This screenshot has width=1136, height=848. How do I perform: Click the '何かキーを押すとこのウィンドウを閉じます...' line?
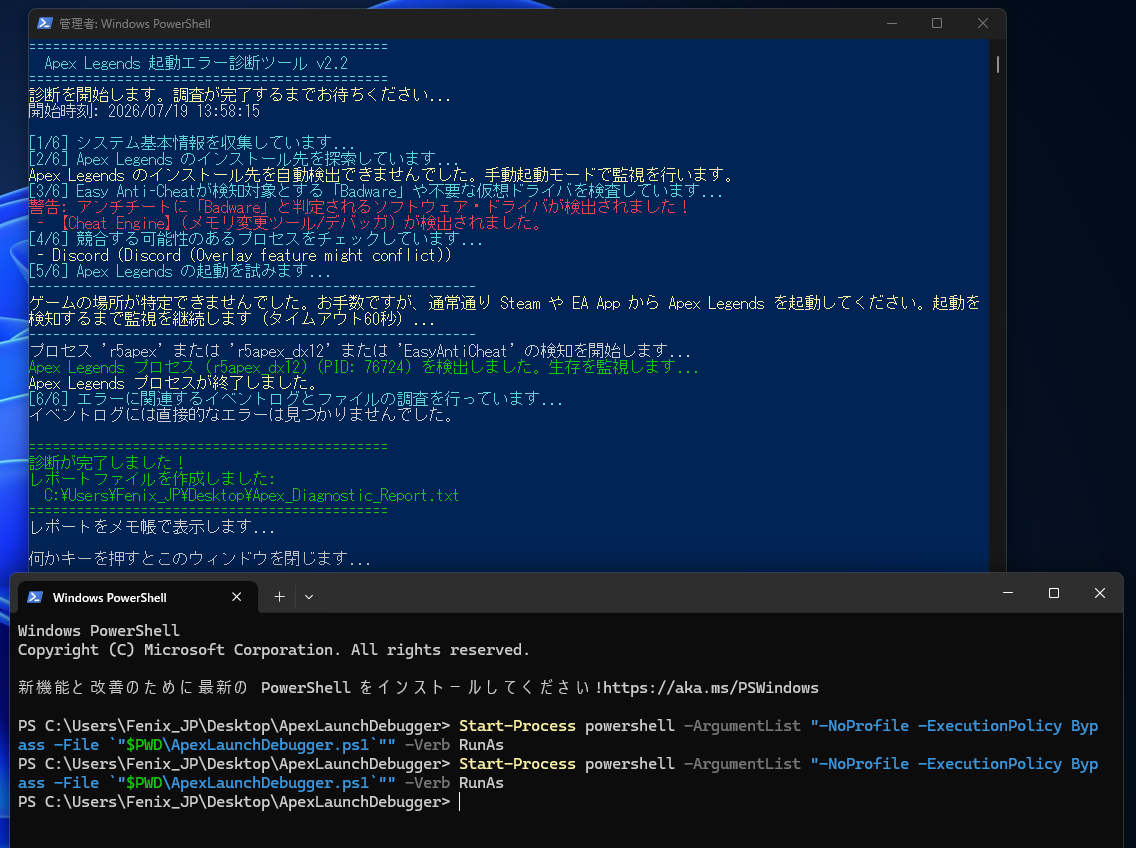pyautogui.click(x=200, y=558)
